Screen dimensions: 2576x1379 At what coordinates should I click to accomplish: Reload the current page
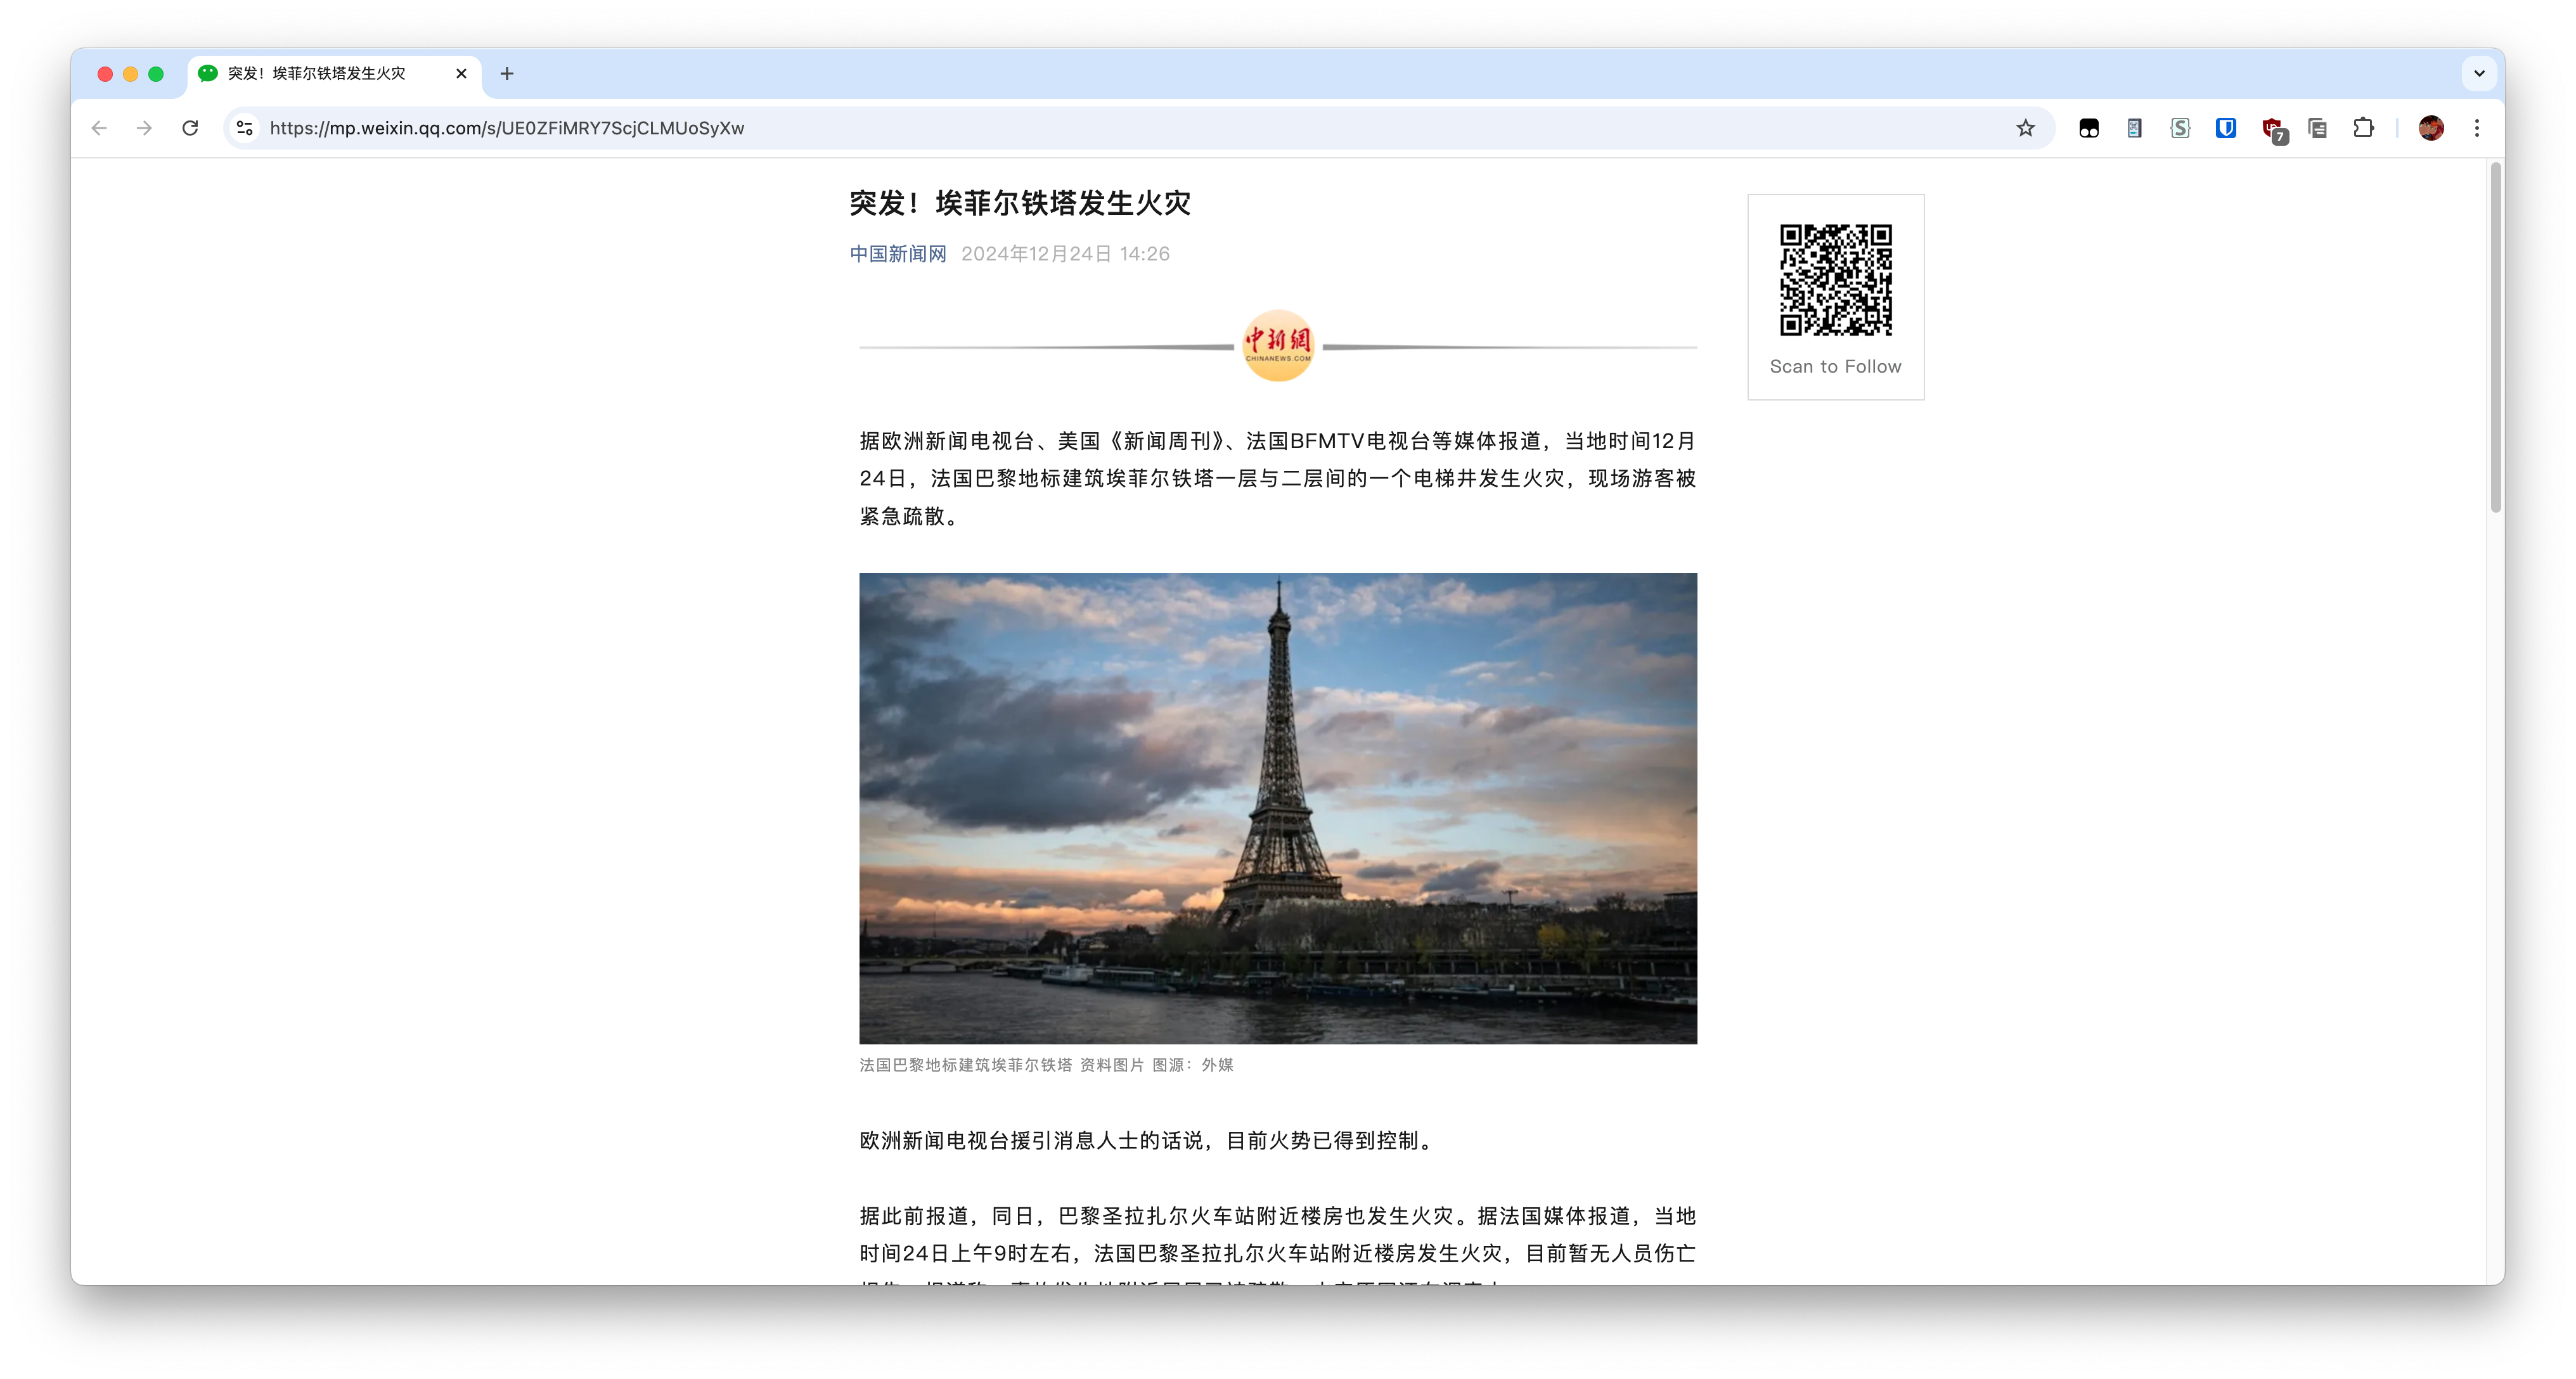(x=190, y=128)
